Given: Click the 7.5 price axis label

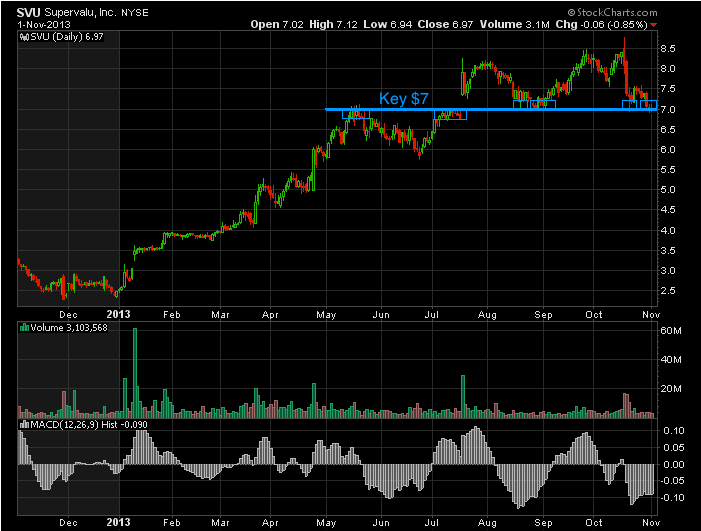Looking at the screenshot, I should coord(668,89).
